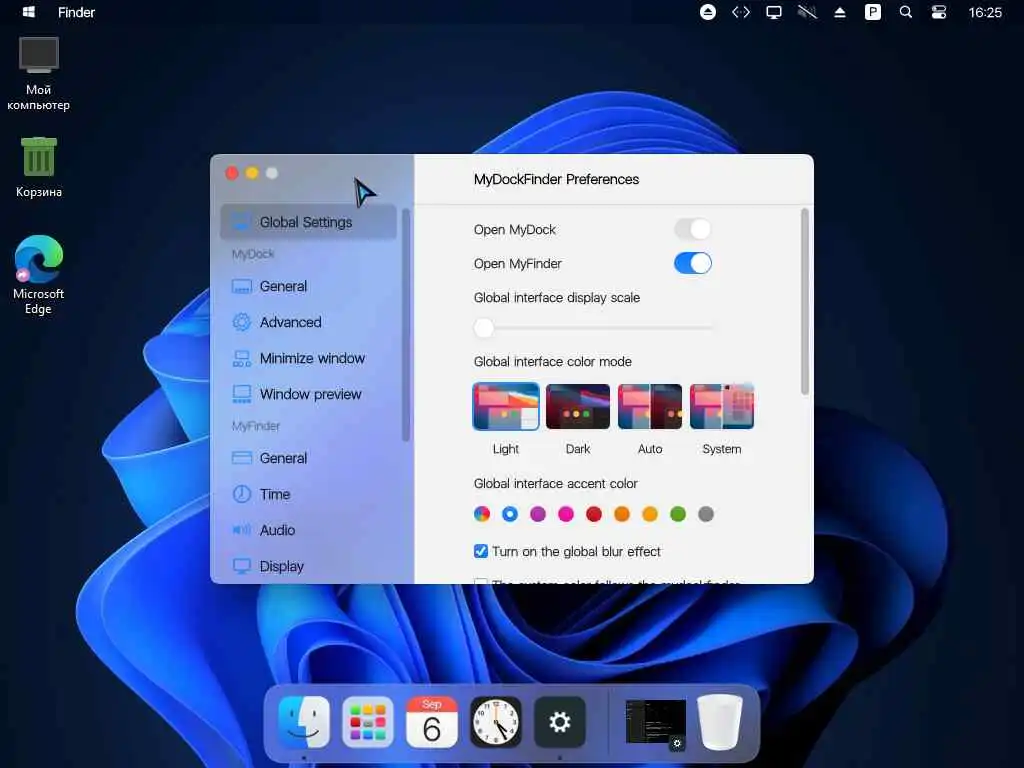
Task: Close the preferences window with red button
Action: tap(232, 173)
